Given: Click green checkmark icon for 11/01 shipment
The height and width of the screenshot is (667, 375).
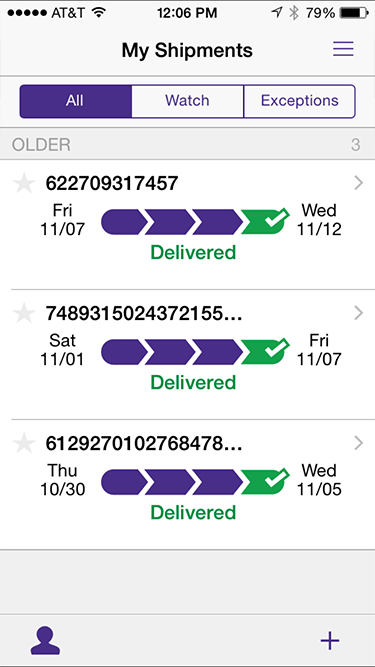Looking at the screenshot, I should (265, 351).
